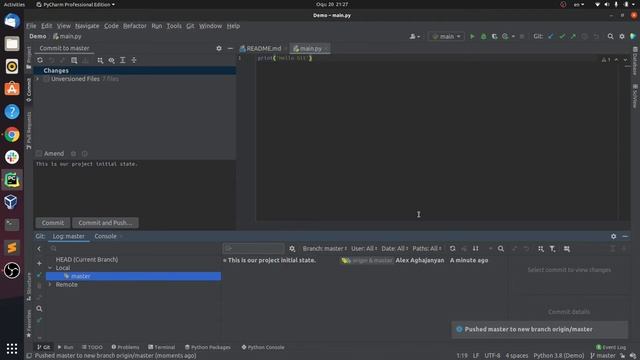This screenshot has height=360, width=640.
Task: Launch PyCharm from the Ubuntu dock
Action: click(12, 180)
